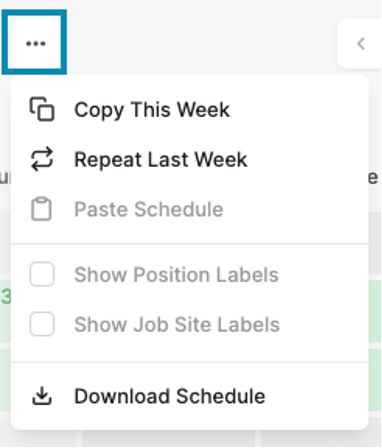382x448 pixels.
Task: Click the lower green shift block at left edge
Action: click(x=5, y=380)
